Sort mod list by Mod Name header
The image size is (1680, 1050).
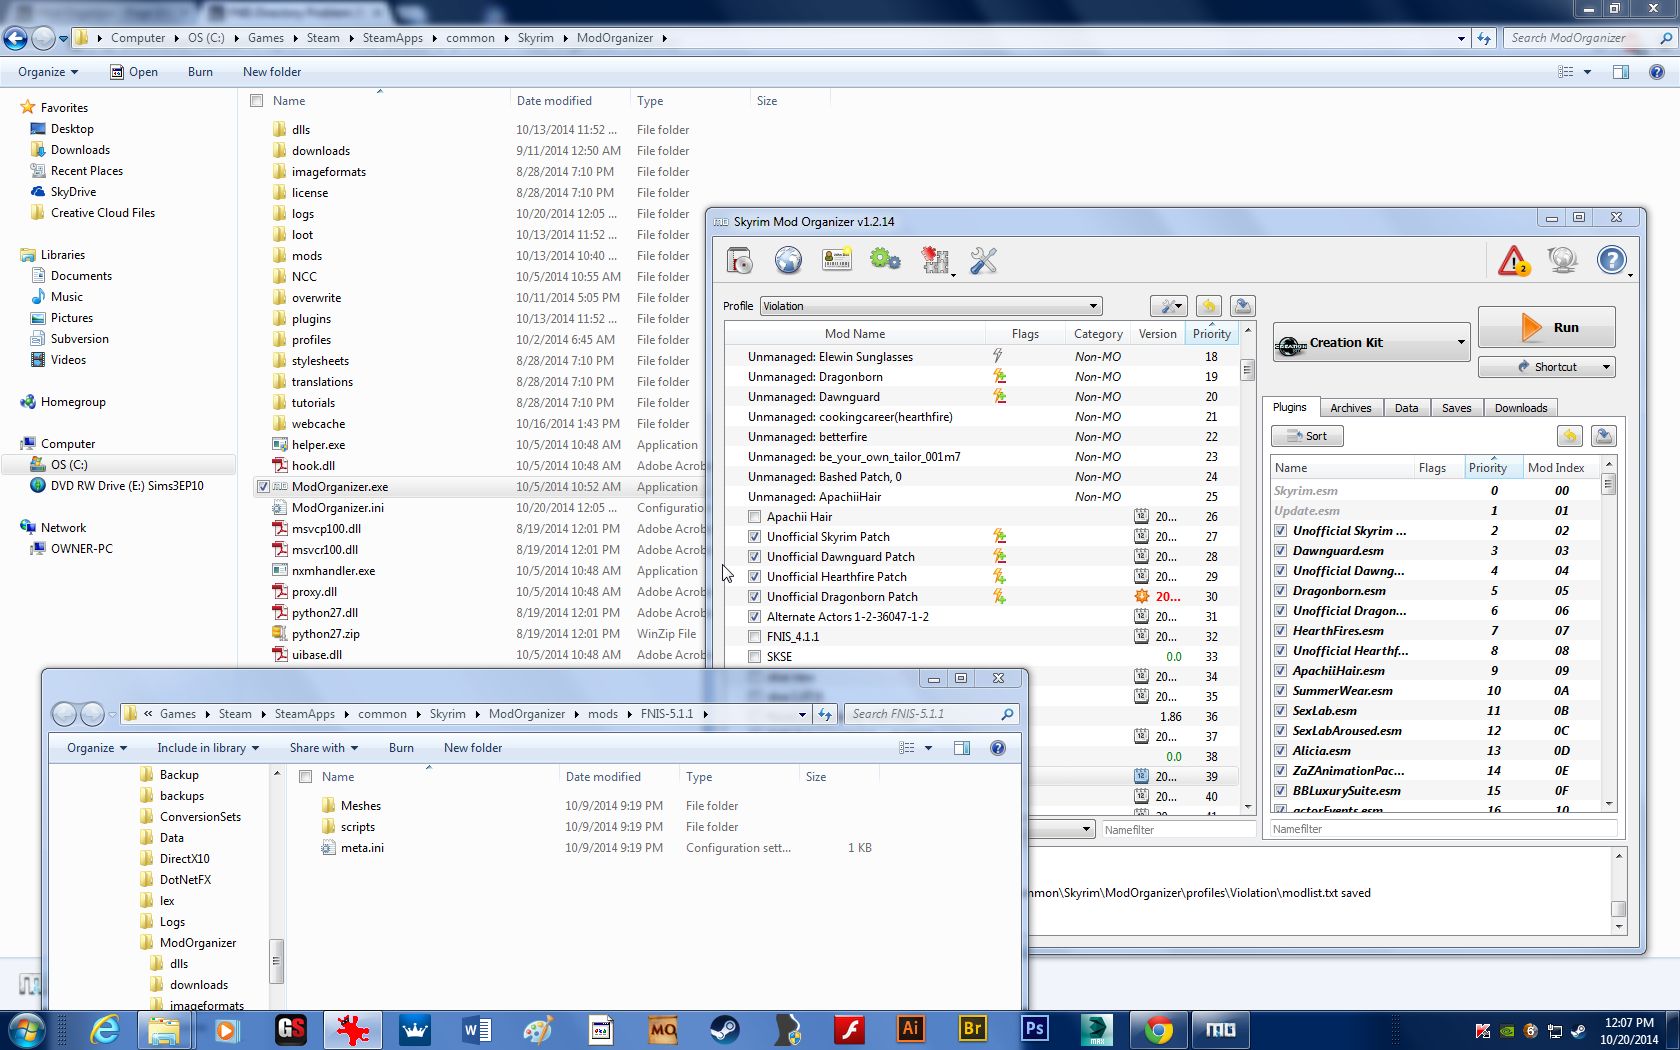coord(855,334)
